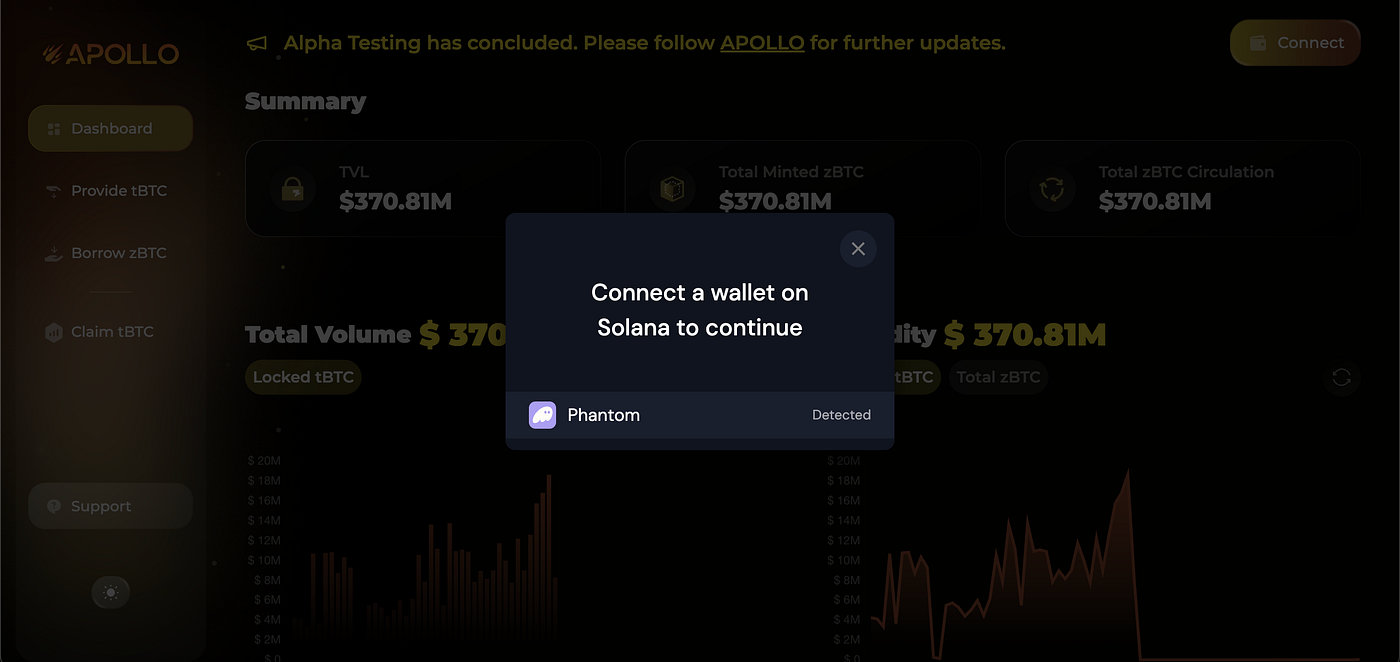1400x662 pixels.
Task: Click the Total zBTC Circulation refresh icon
Action: [x=1052, y=188]
